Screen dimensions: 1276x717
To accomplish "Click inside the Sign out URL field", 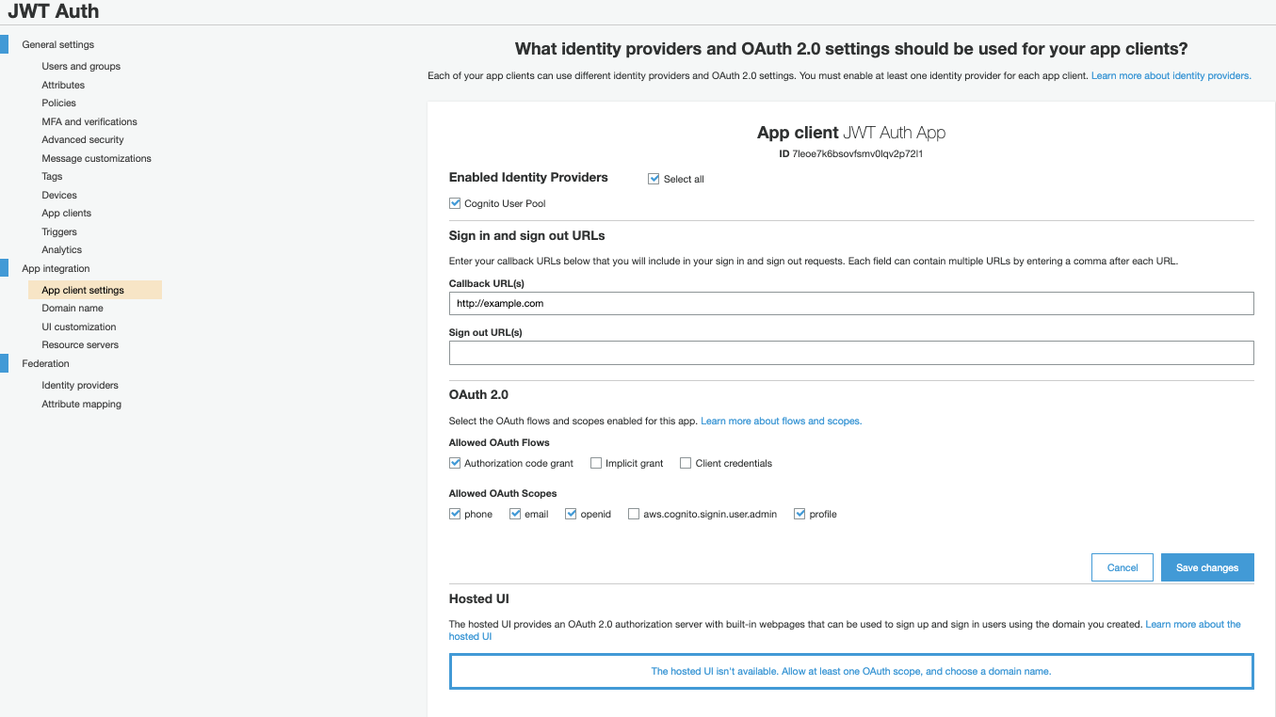I will (x=850, y=352).
